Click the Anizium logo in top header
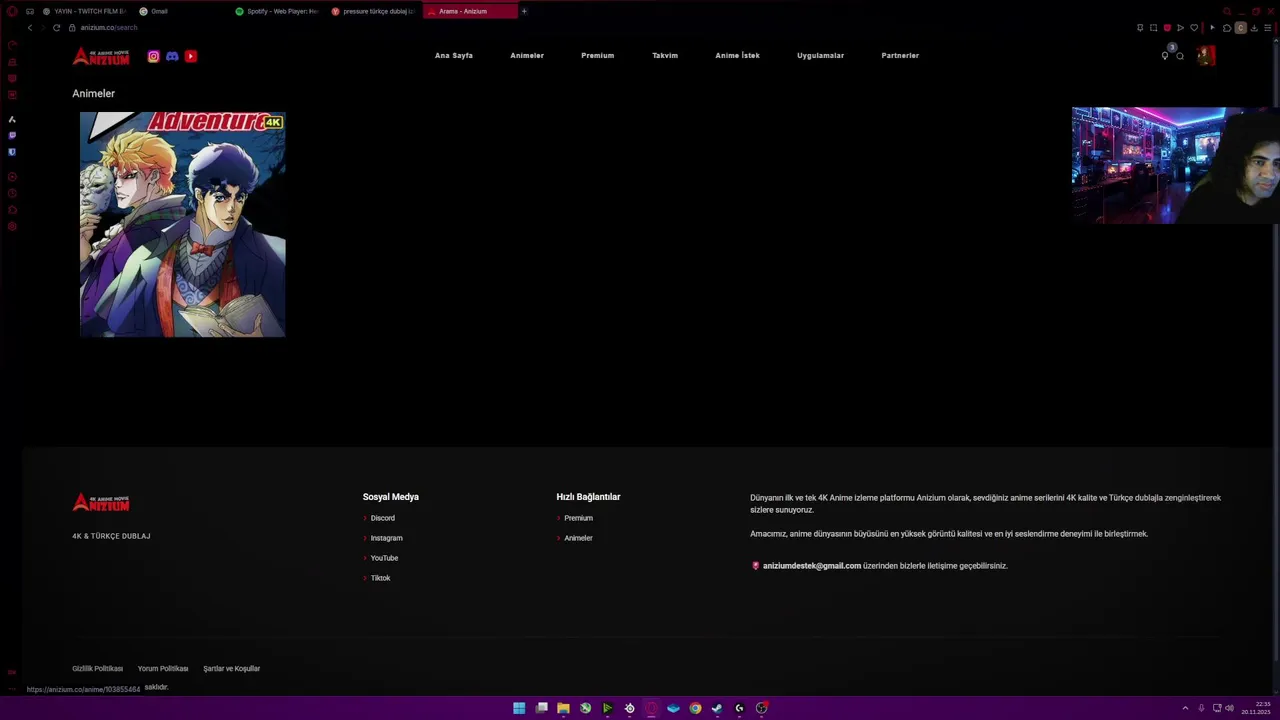The width and height of the screenshot is (1280, 720). point(101,56)
